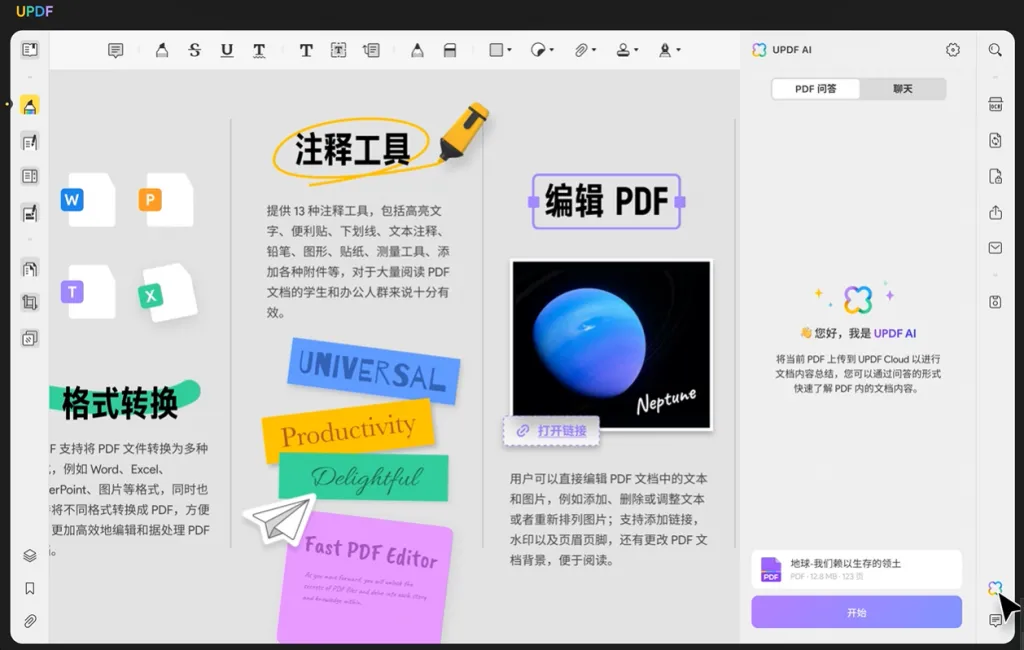Switch to the 聊天 tab
The image size is (1024, 650).
click(903, 89)
